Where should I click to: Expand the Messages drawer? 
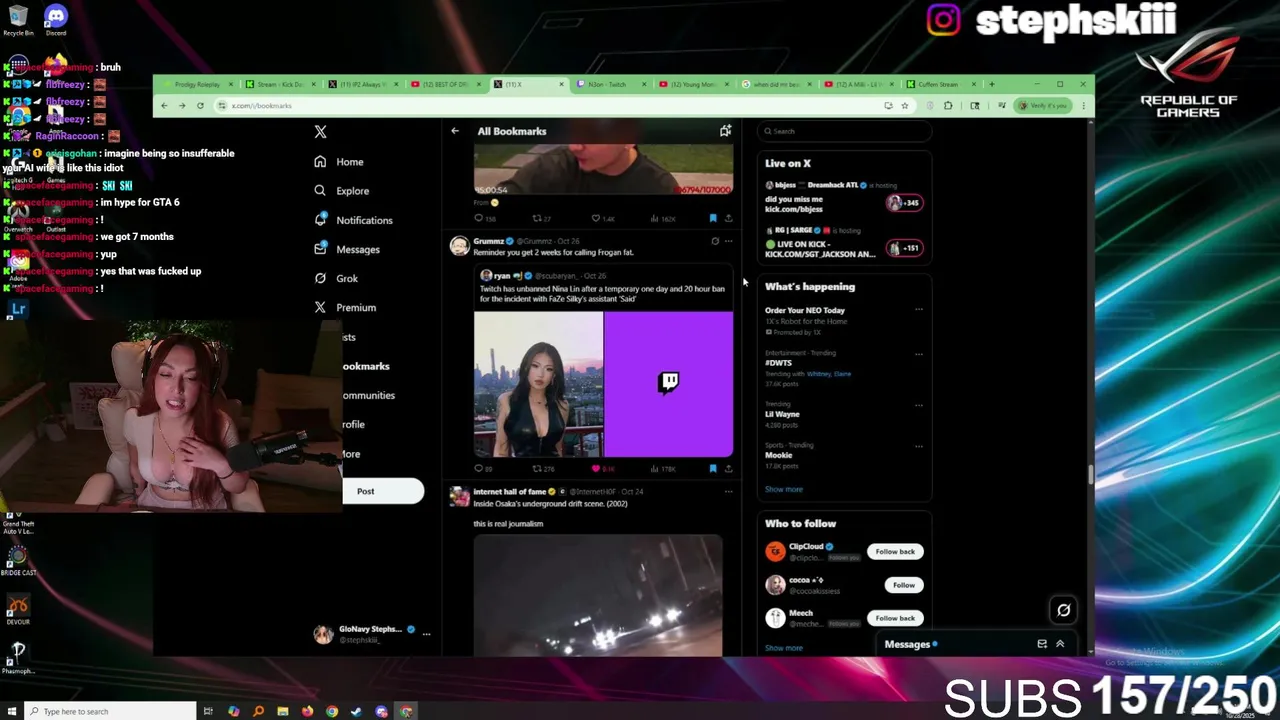click(1060, 644)
